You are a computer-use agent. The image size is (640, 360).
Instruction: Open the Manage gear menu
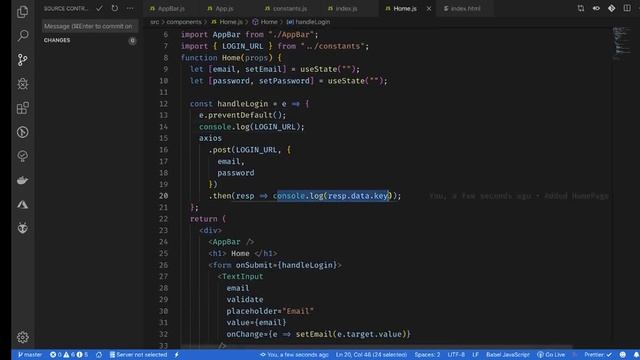pyautogui.click(x=22, y=337)
